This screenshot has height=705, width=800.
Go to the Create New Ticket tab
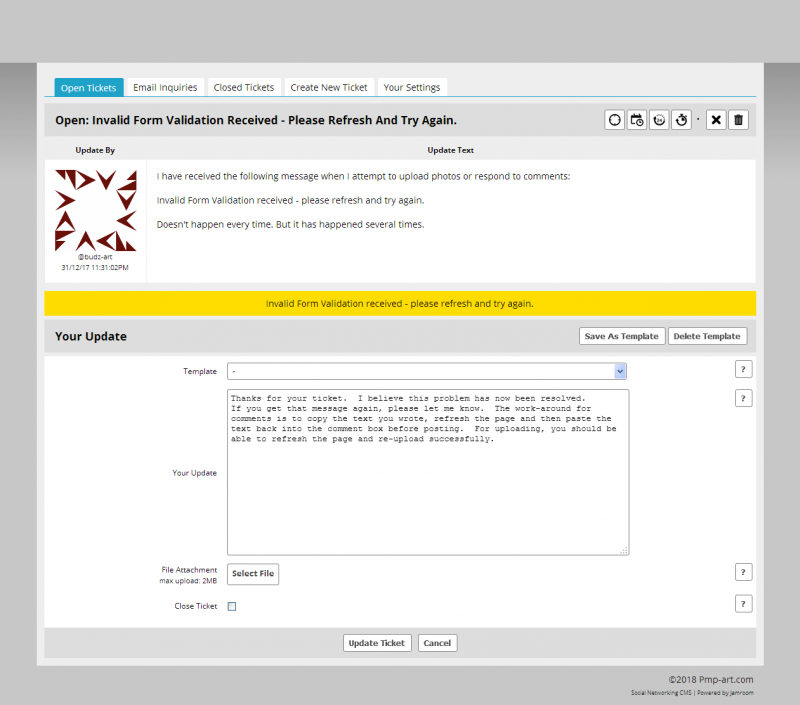[329, 88]
